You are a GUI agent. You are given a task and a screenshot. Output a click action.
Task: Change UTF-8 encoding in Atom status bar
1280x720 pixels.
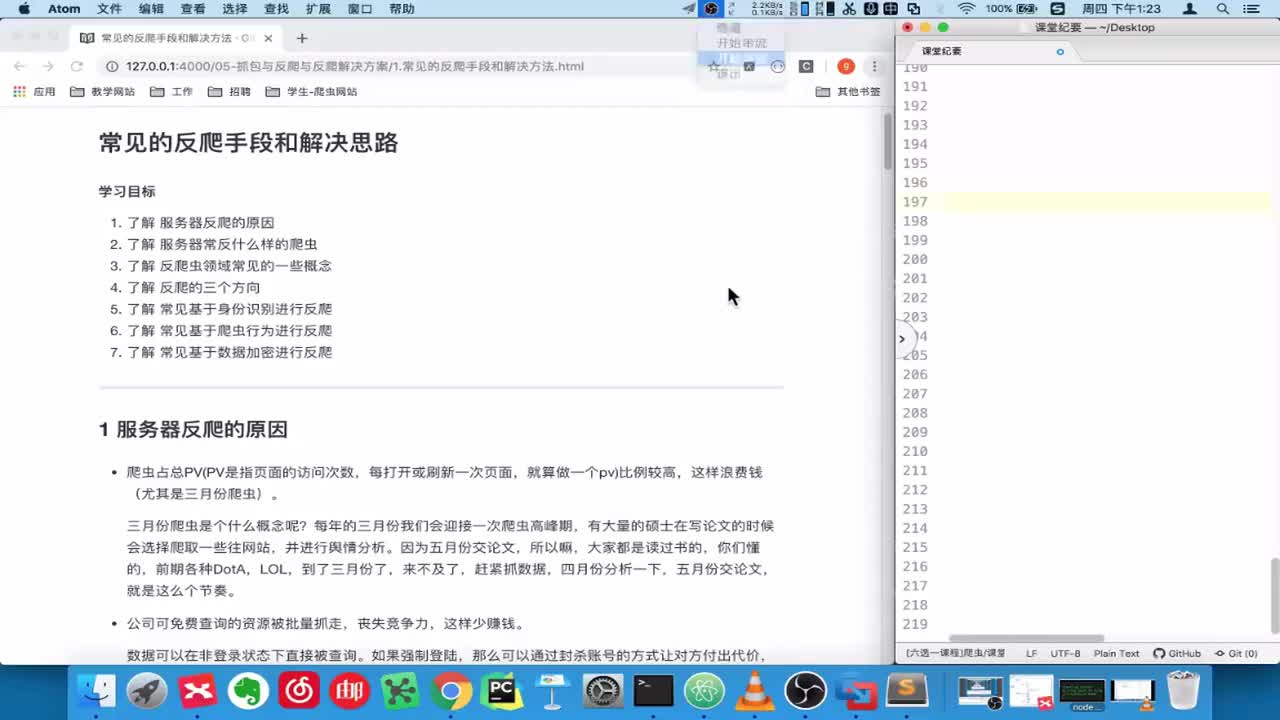tap(1065, 653)
